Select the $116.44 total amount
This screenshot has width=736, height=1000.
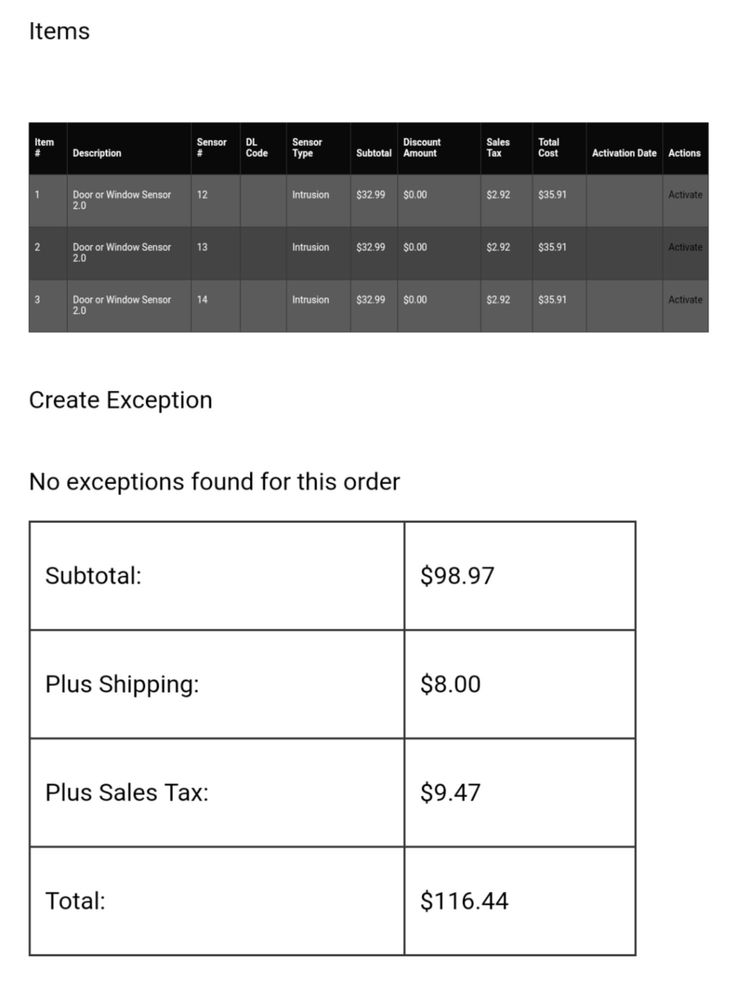pyautogui.click(x=464, y=901)
